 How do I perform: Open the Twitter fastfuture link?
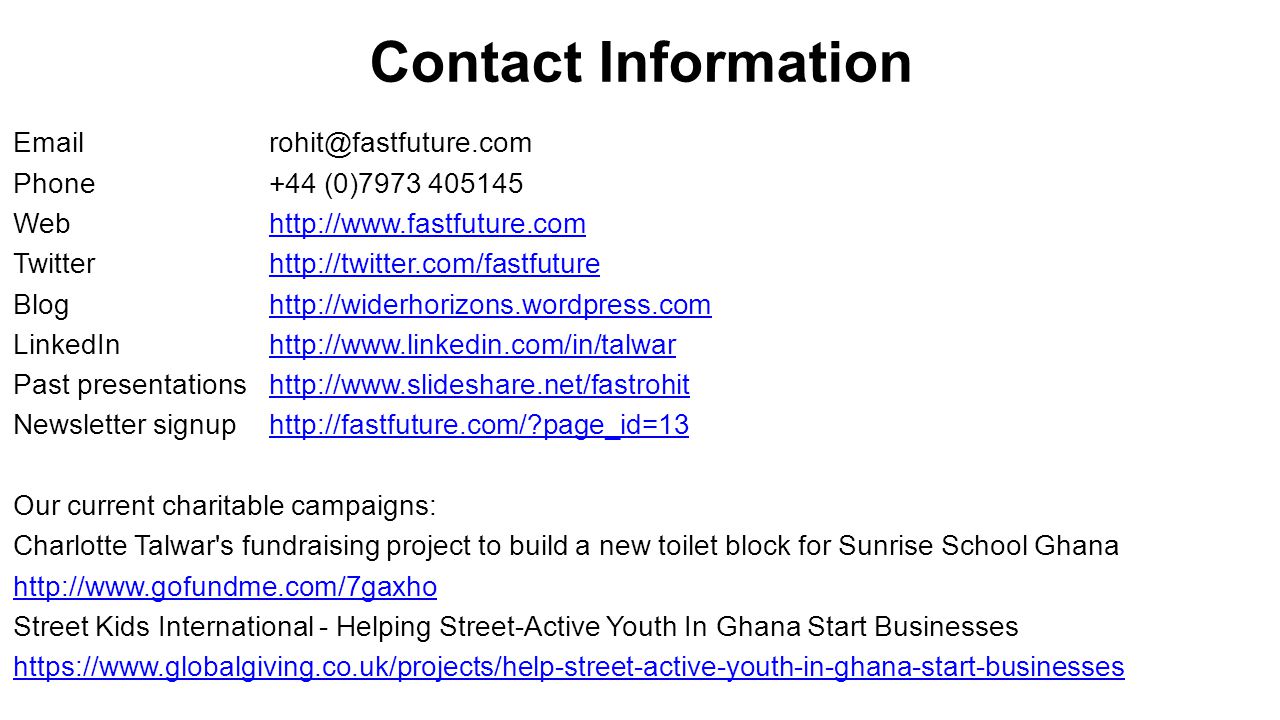point(434,264)
